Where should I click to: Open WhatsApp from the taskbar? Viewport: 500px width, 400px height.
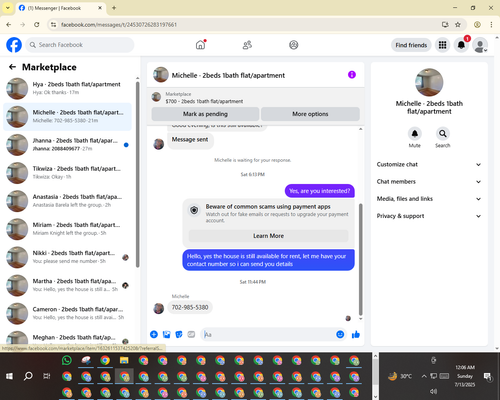pos(67,360)
